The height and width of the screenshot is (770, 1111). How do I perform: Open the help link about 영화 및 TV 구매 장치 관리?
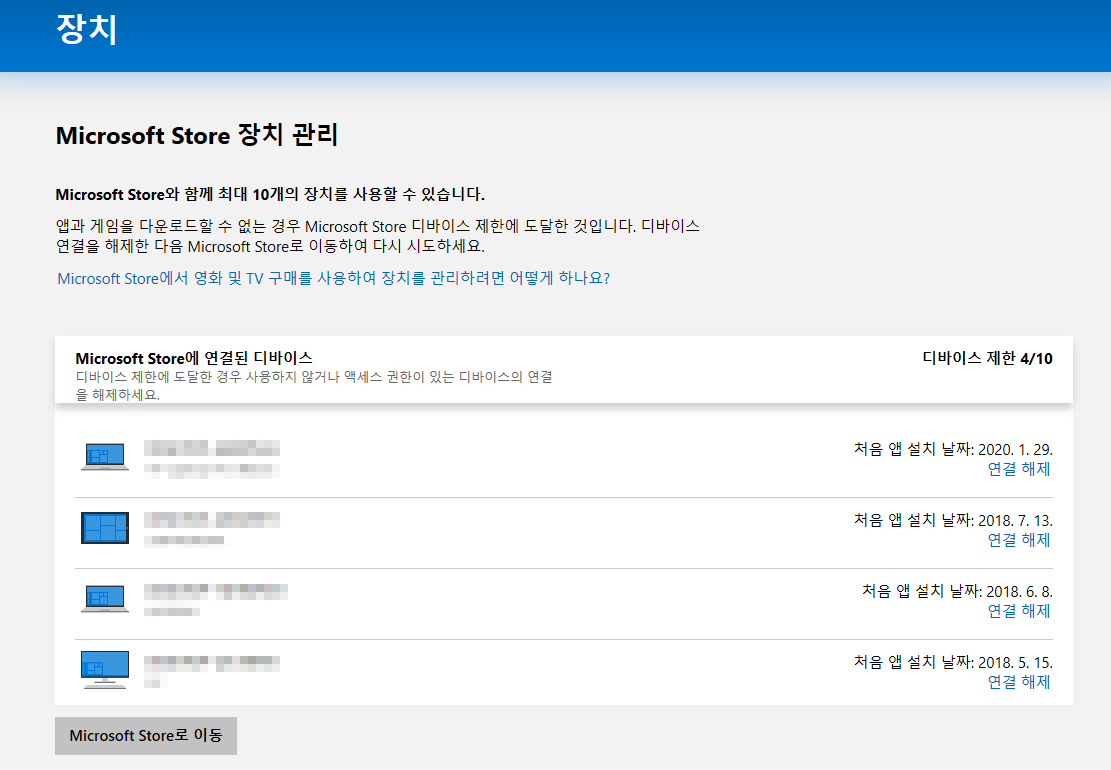pyautogui.click(x=333, y=278)
